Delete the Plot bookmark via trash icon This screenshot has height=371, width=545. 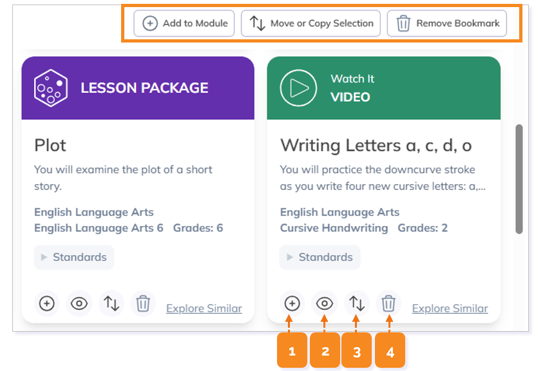tap(143, 303)
